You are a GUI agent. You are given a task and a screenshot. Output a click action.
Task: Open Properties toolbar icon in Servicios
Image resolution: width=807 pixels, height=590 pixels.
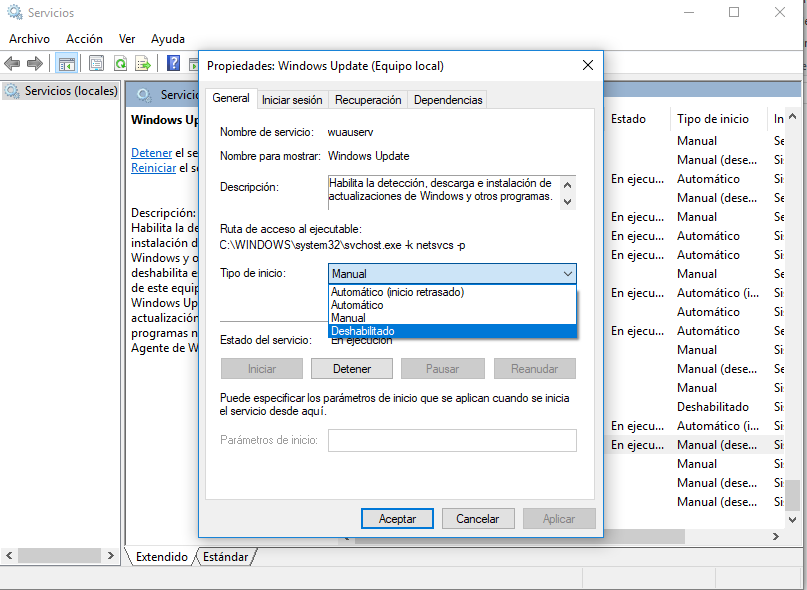click(96, 64)
